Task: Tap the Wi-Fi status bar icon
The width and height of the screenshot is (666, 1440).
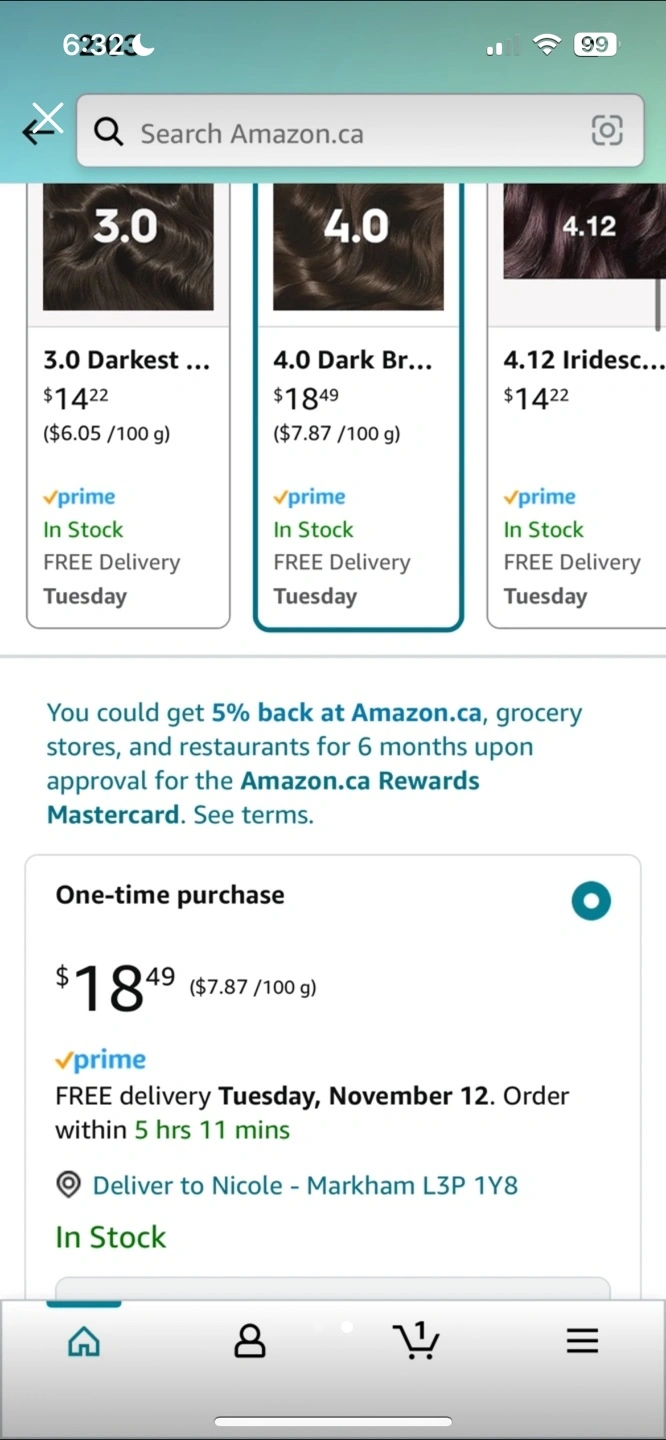Action: tap(546, 44)
